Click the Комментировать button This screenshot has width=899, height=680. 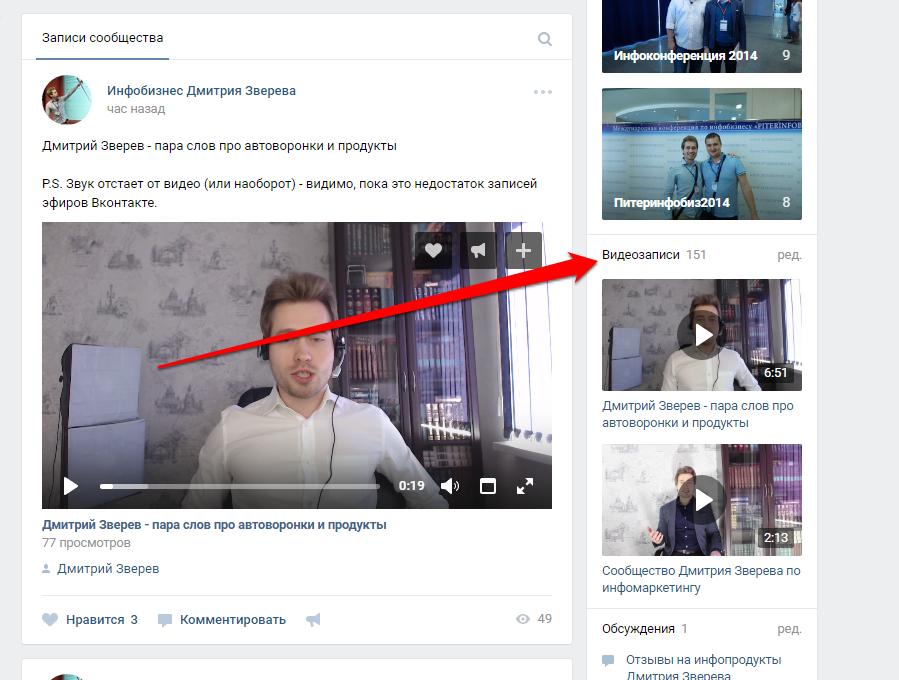(x=222, y=619)
